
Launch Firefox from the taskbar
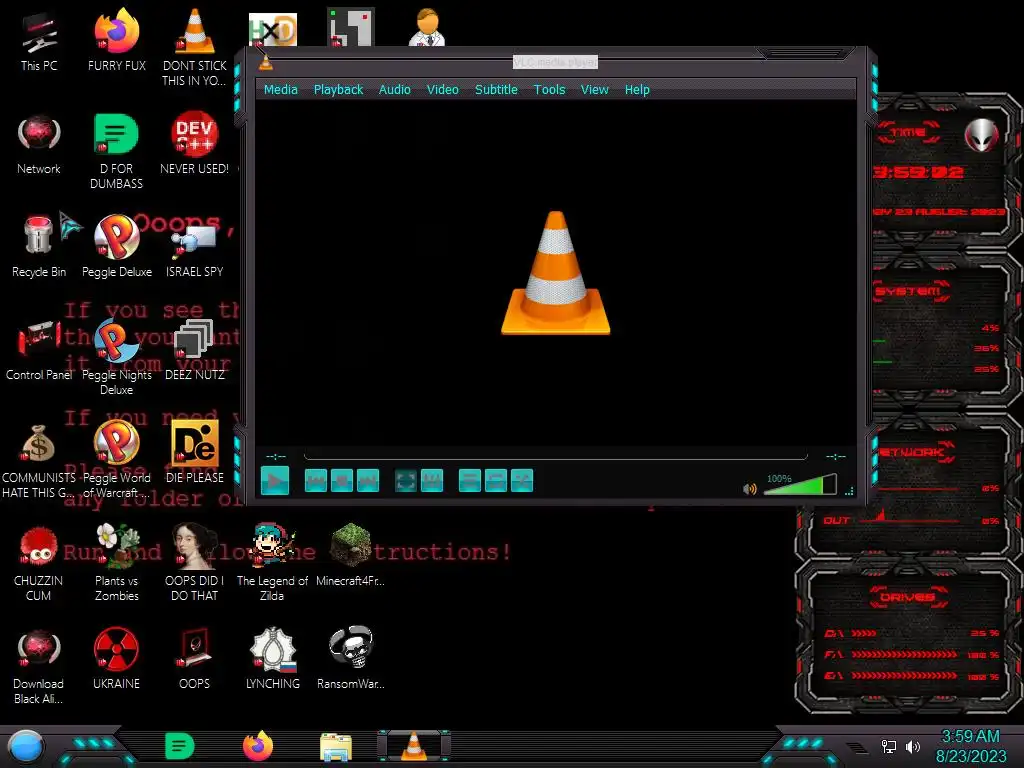258,746
